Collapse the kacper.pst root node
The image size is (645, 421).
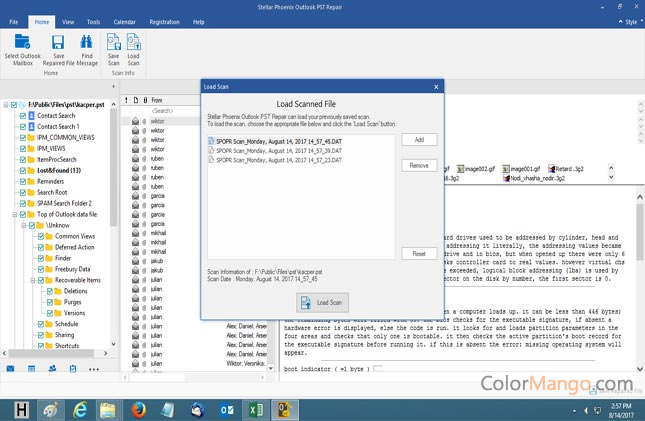[x=5, y=104]
